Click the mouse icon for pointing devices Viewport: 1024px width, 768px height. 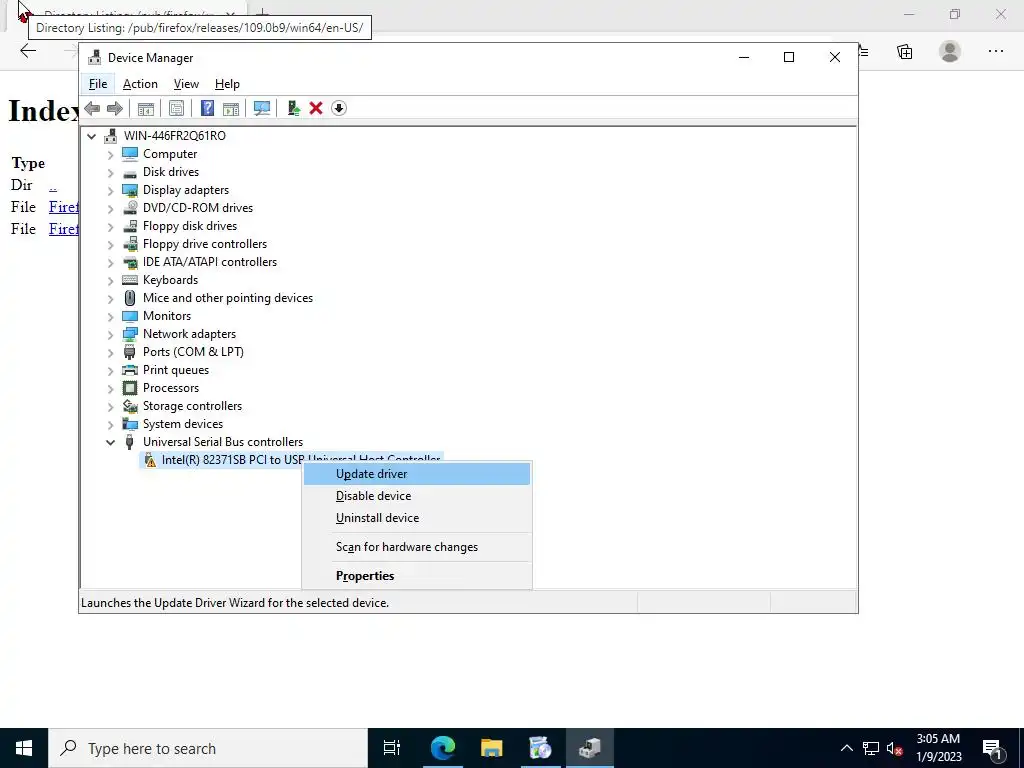tap(130, 298)
